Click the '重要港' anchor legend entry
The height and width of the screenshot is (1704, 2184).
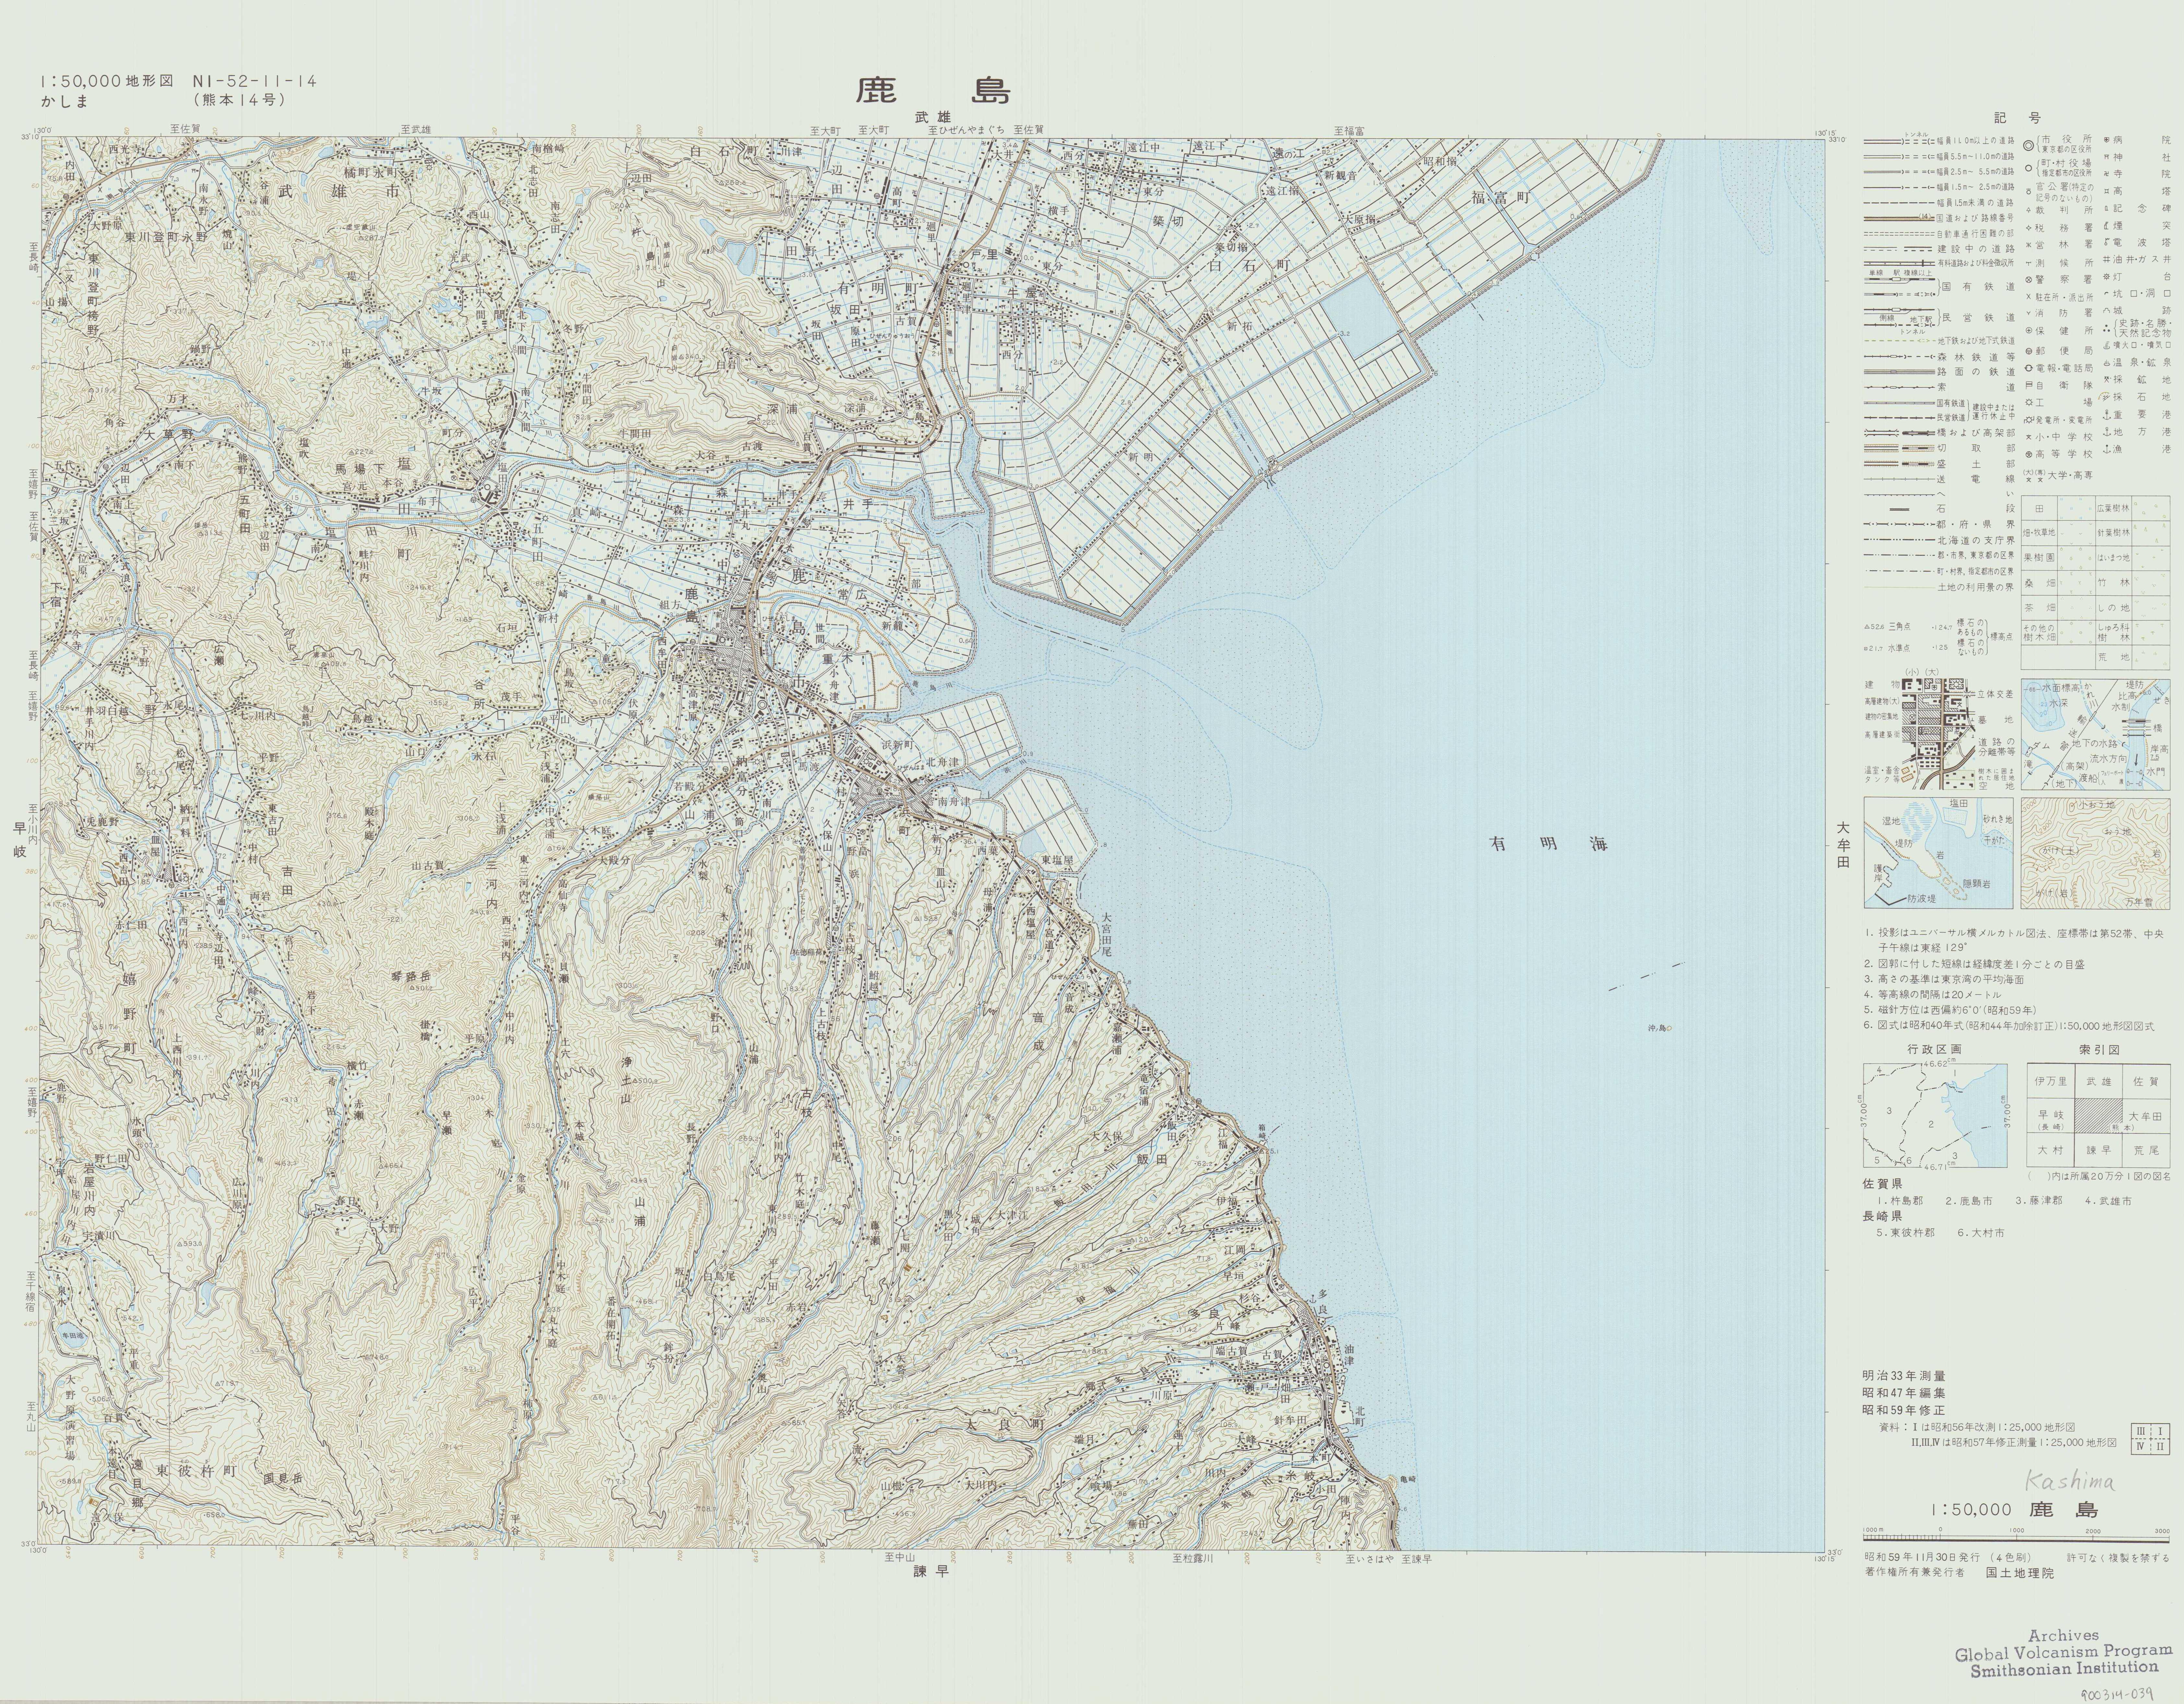[x=2137, y=415]
